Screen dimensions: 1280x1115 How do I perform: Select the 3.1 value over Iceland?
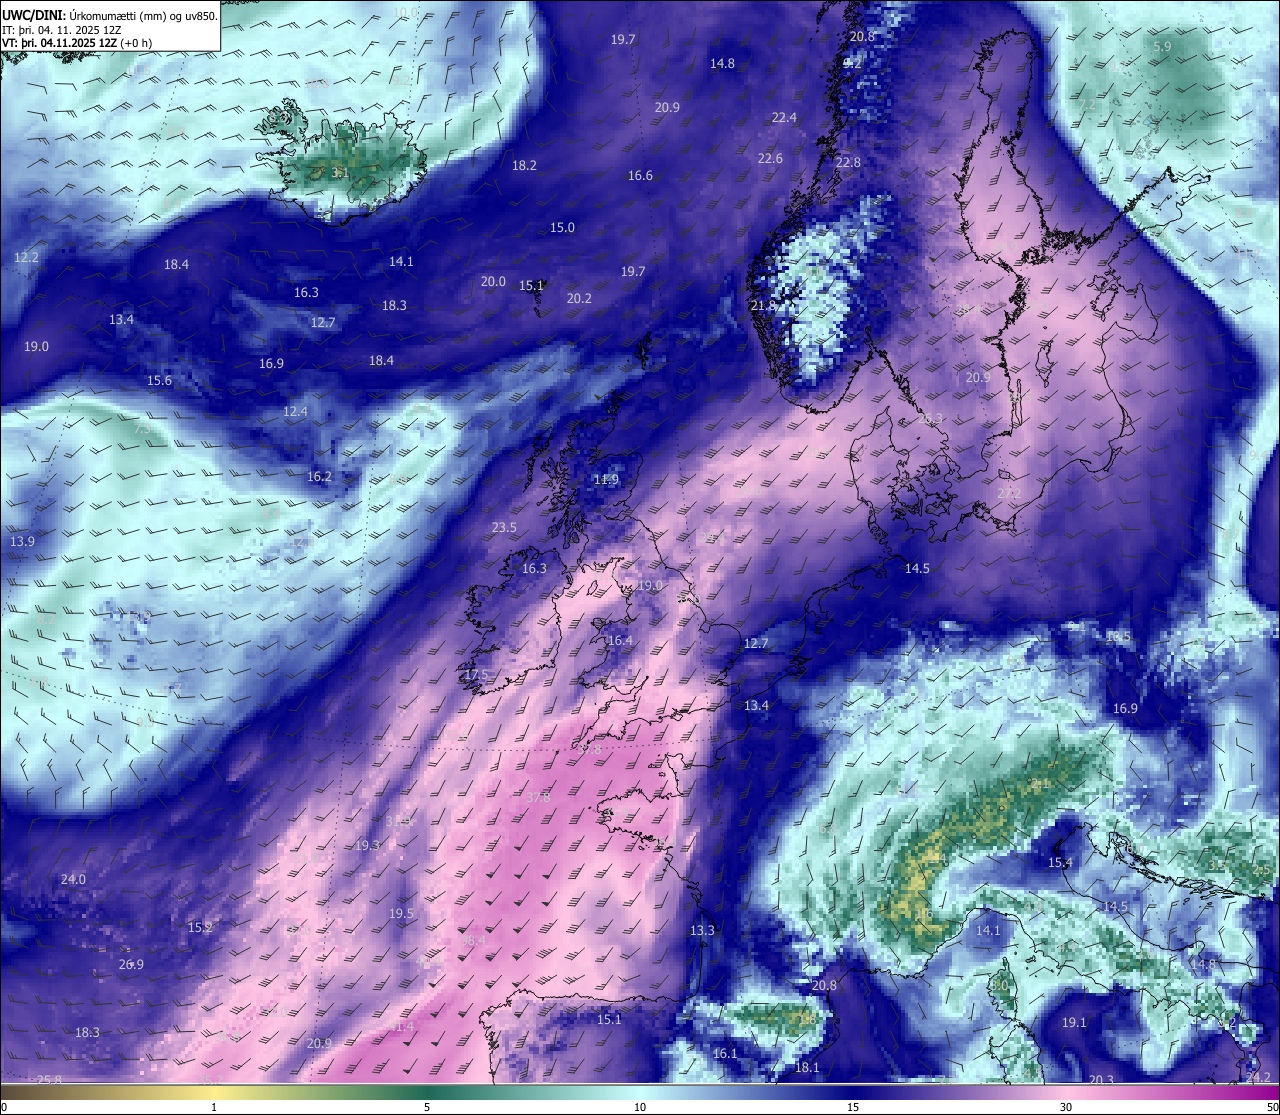pyautogui.click(x=340, y=173)
